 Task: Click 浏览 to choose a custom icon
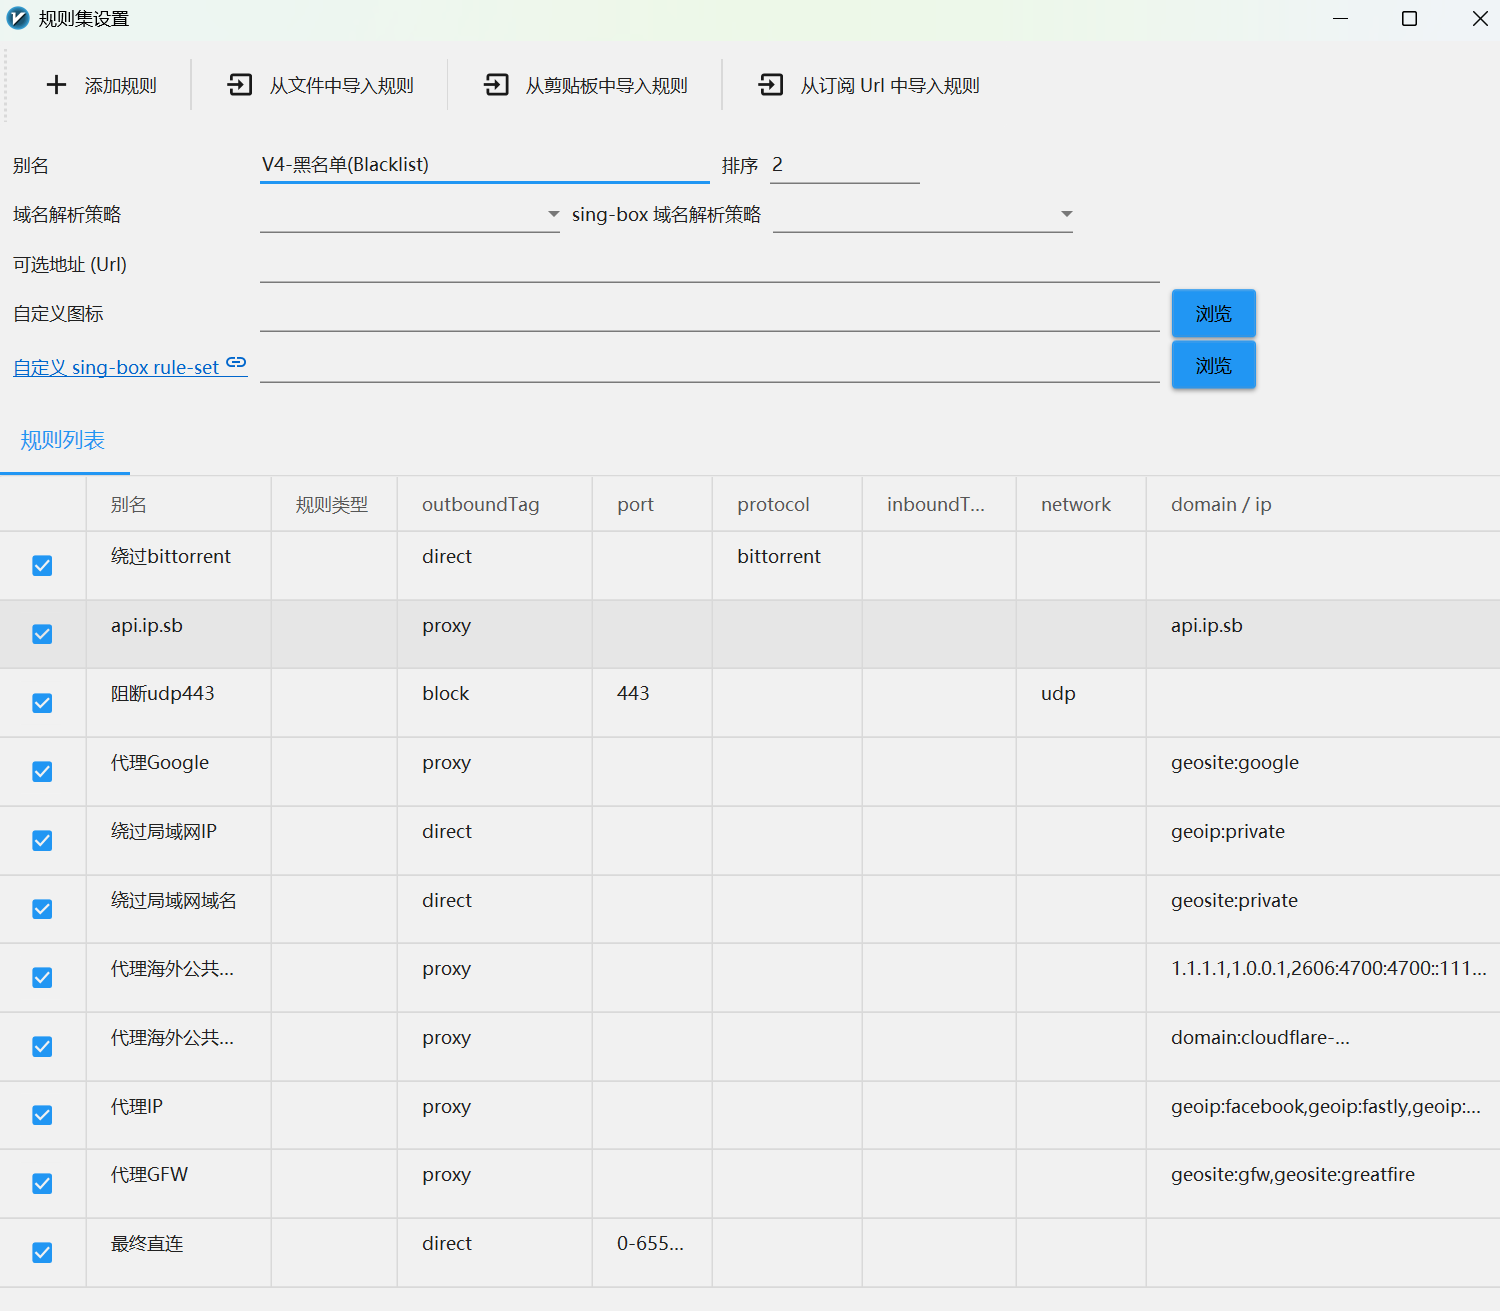(x=1213, y=313)
